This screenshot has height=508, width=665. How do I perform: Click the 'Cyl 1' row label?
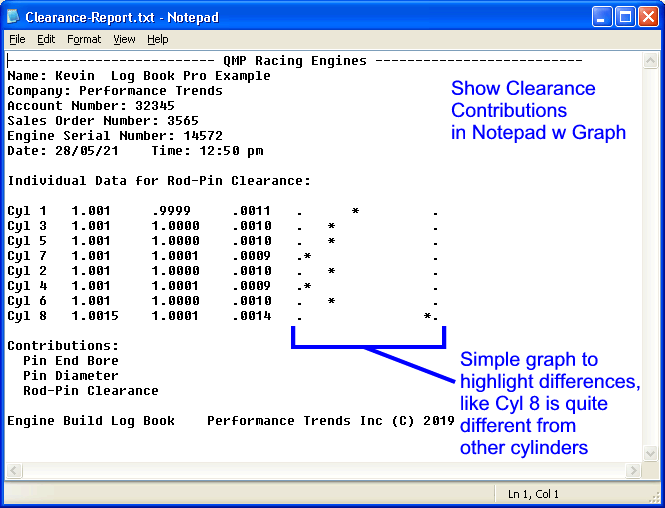click(27, 211)
